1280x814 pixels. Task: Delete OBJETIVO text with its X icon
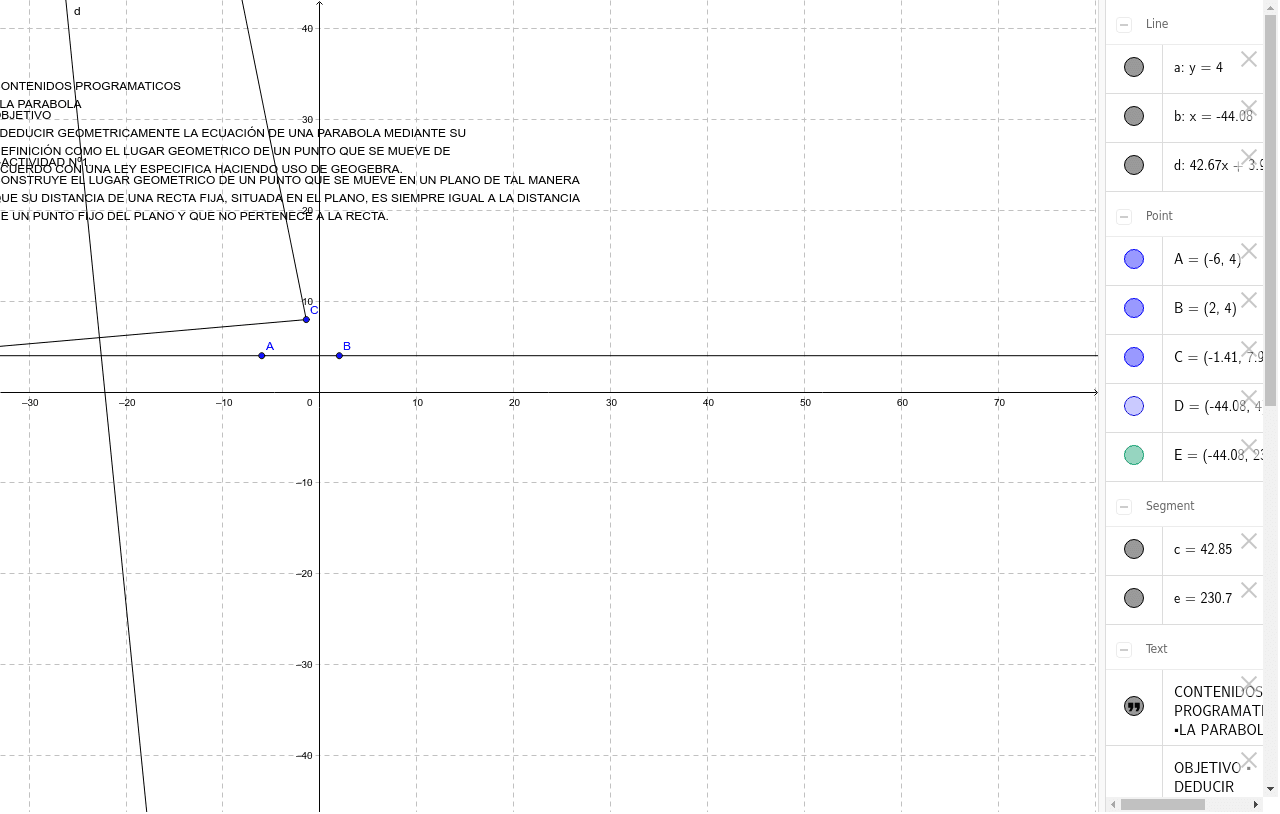tap(1249, 760)
